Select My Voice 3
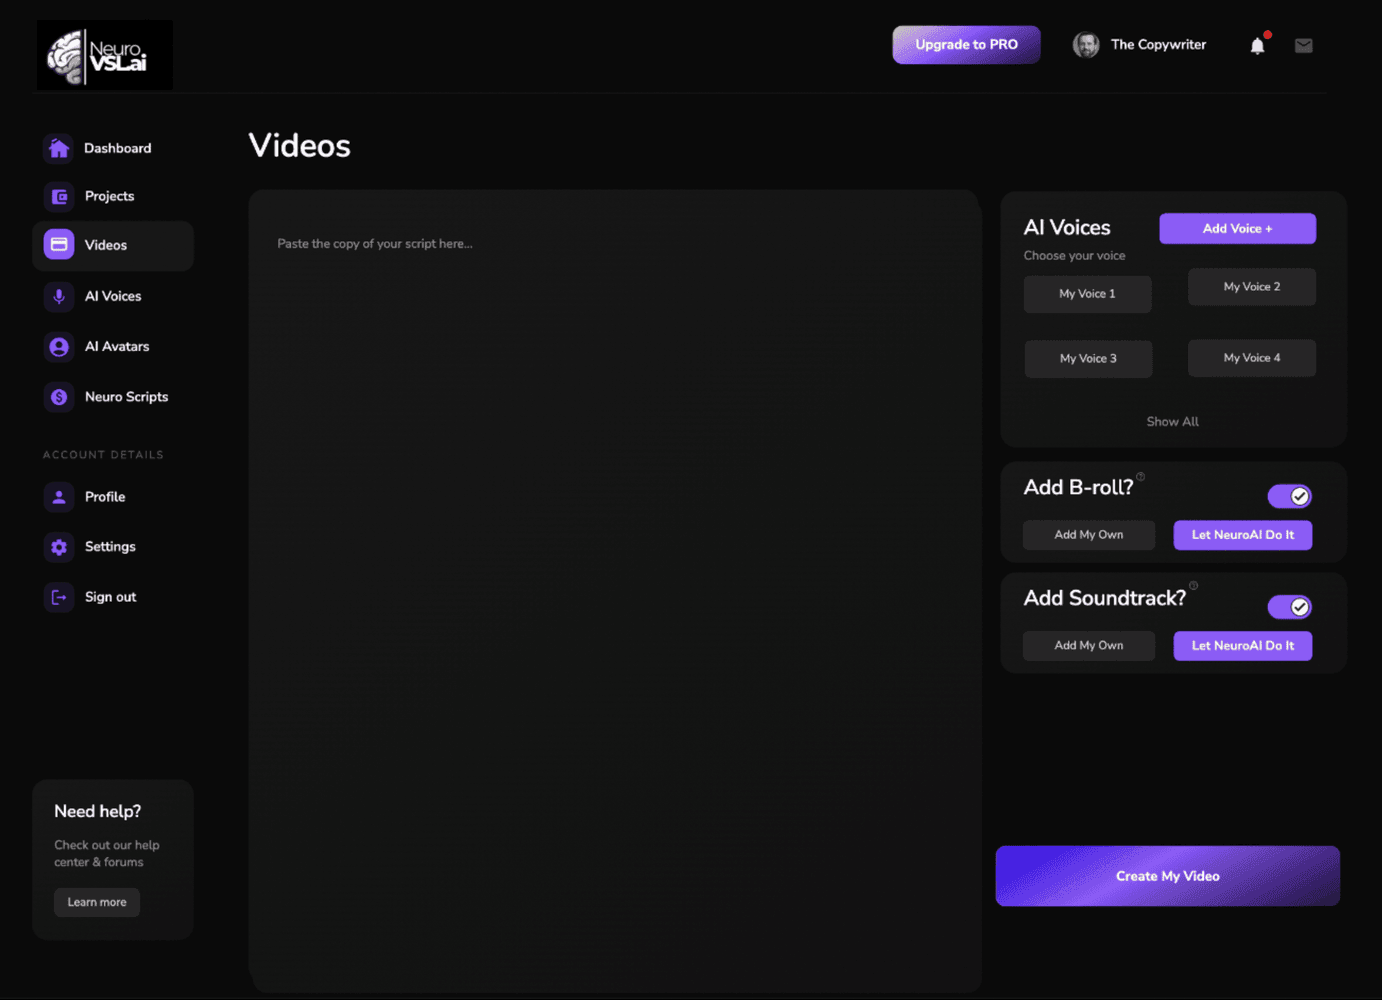The height and width of the screenshot is (1000, 1382). tap(1088, 359)
